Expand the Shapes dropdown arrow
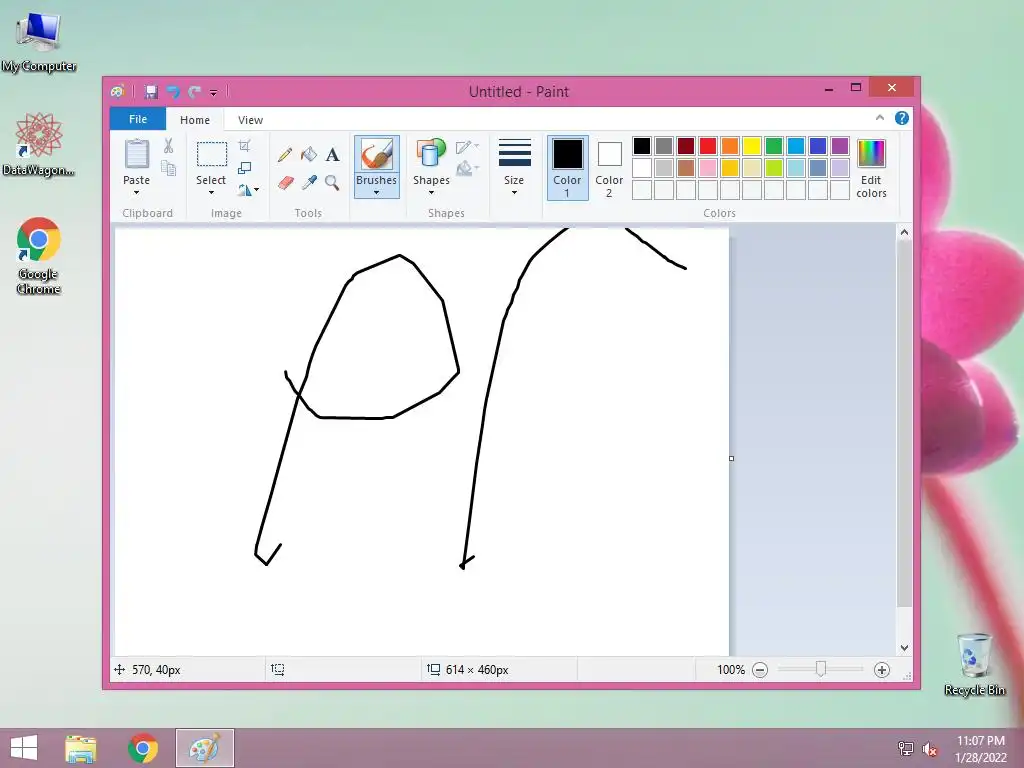 tap(431, 193)
